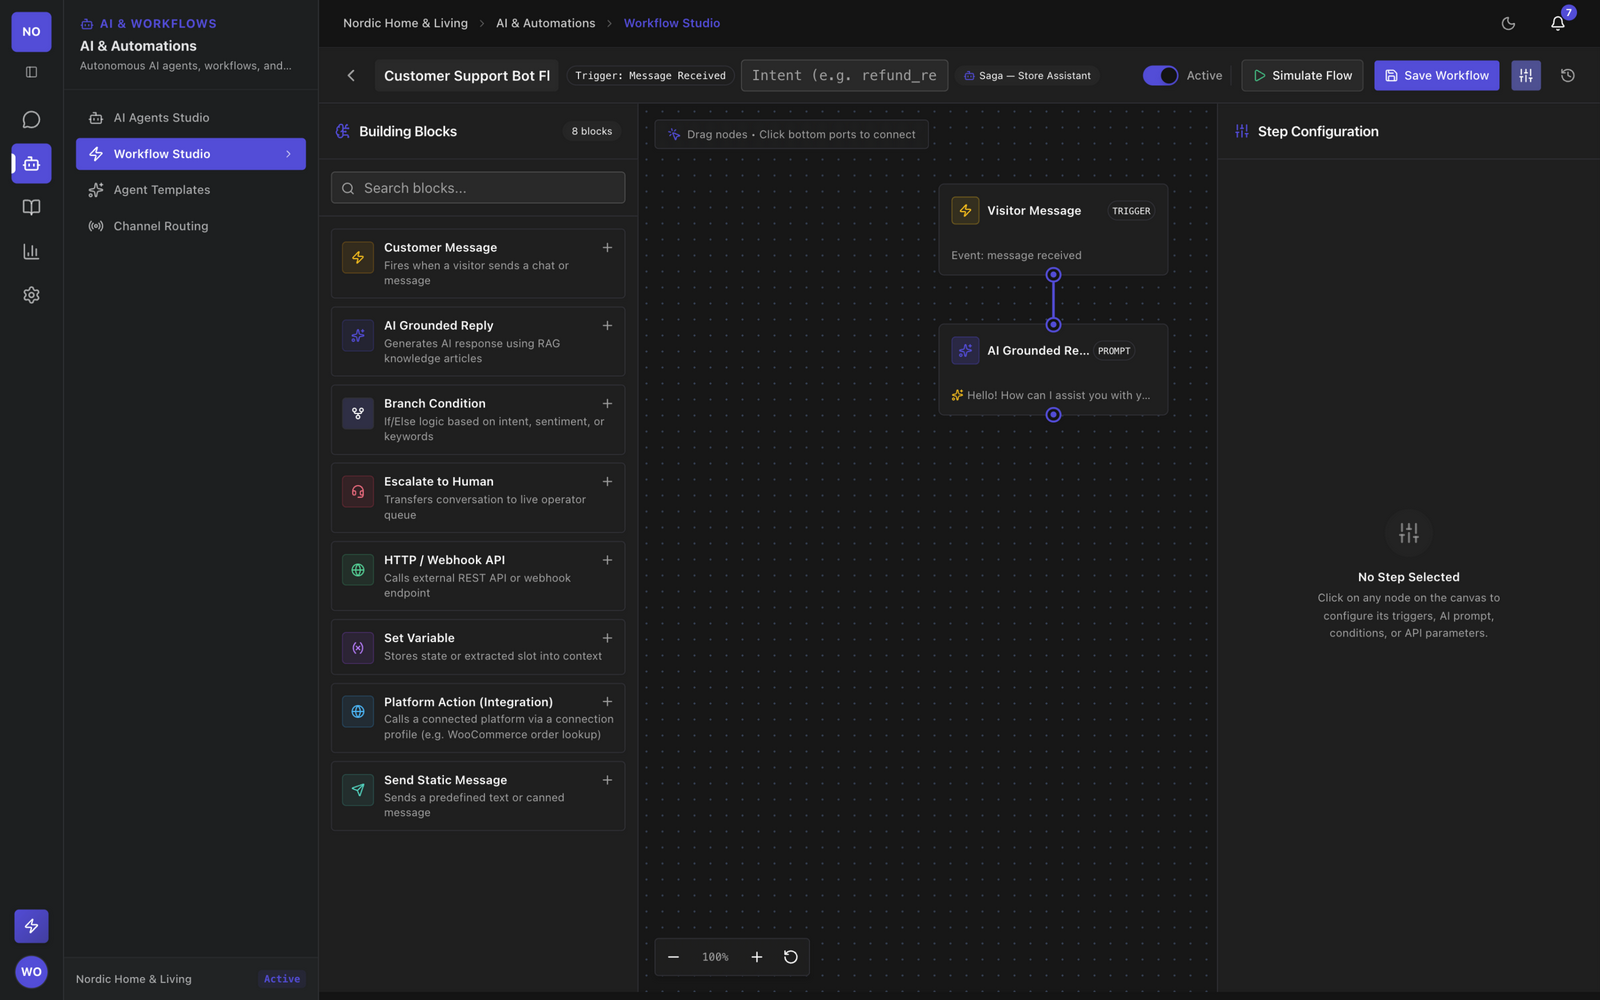The height and width of the screenshot is (1000, 1600).
Task: Click the Branch Condition fork icon
Action: [358, 413]
